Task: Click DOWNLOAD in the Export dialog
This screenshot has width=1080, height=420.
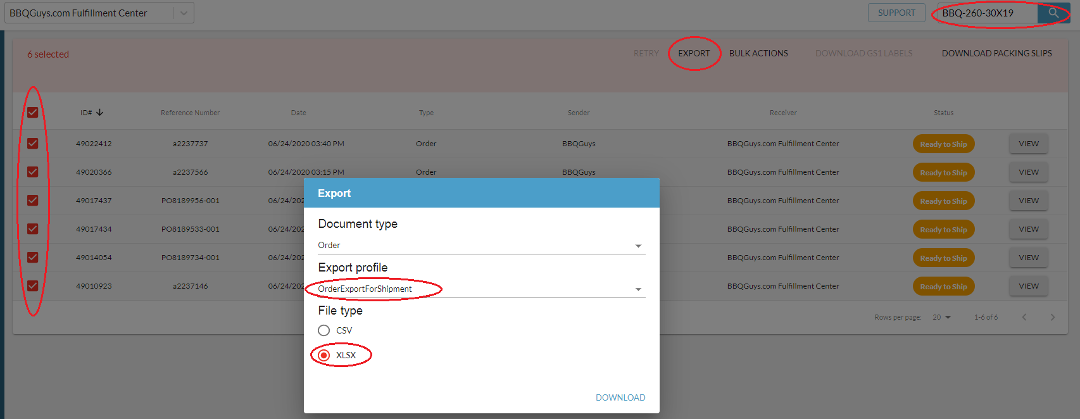Action: click(621, 397)
